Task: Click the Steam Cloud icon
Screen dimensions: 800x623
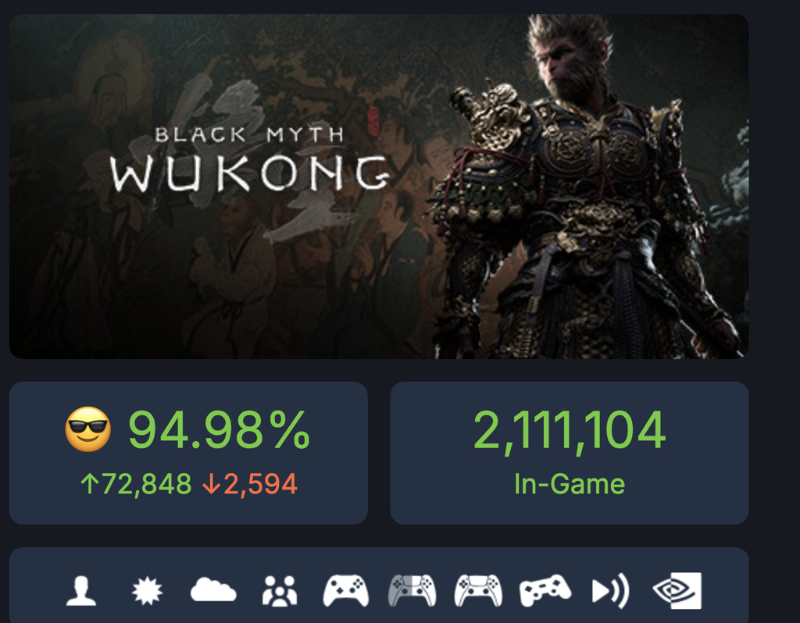Action: pos(213,590)
